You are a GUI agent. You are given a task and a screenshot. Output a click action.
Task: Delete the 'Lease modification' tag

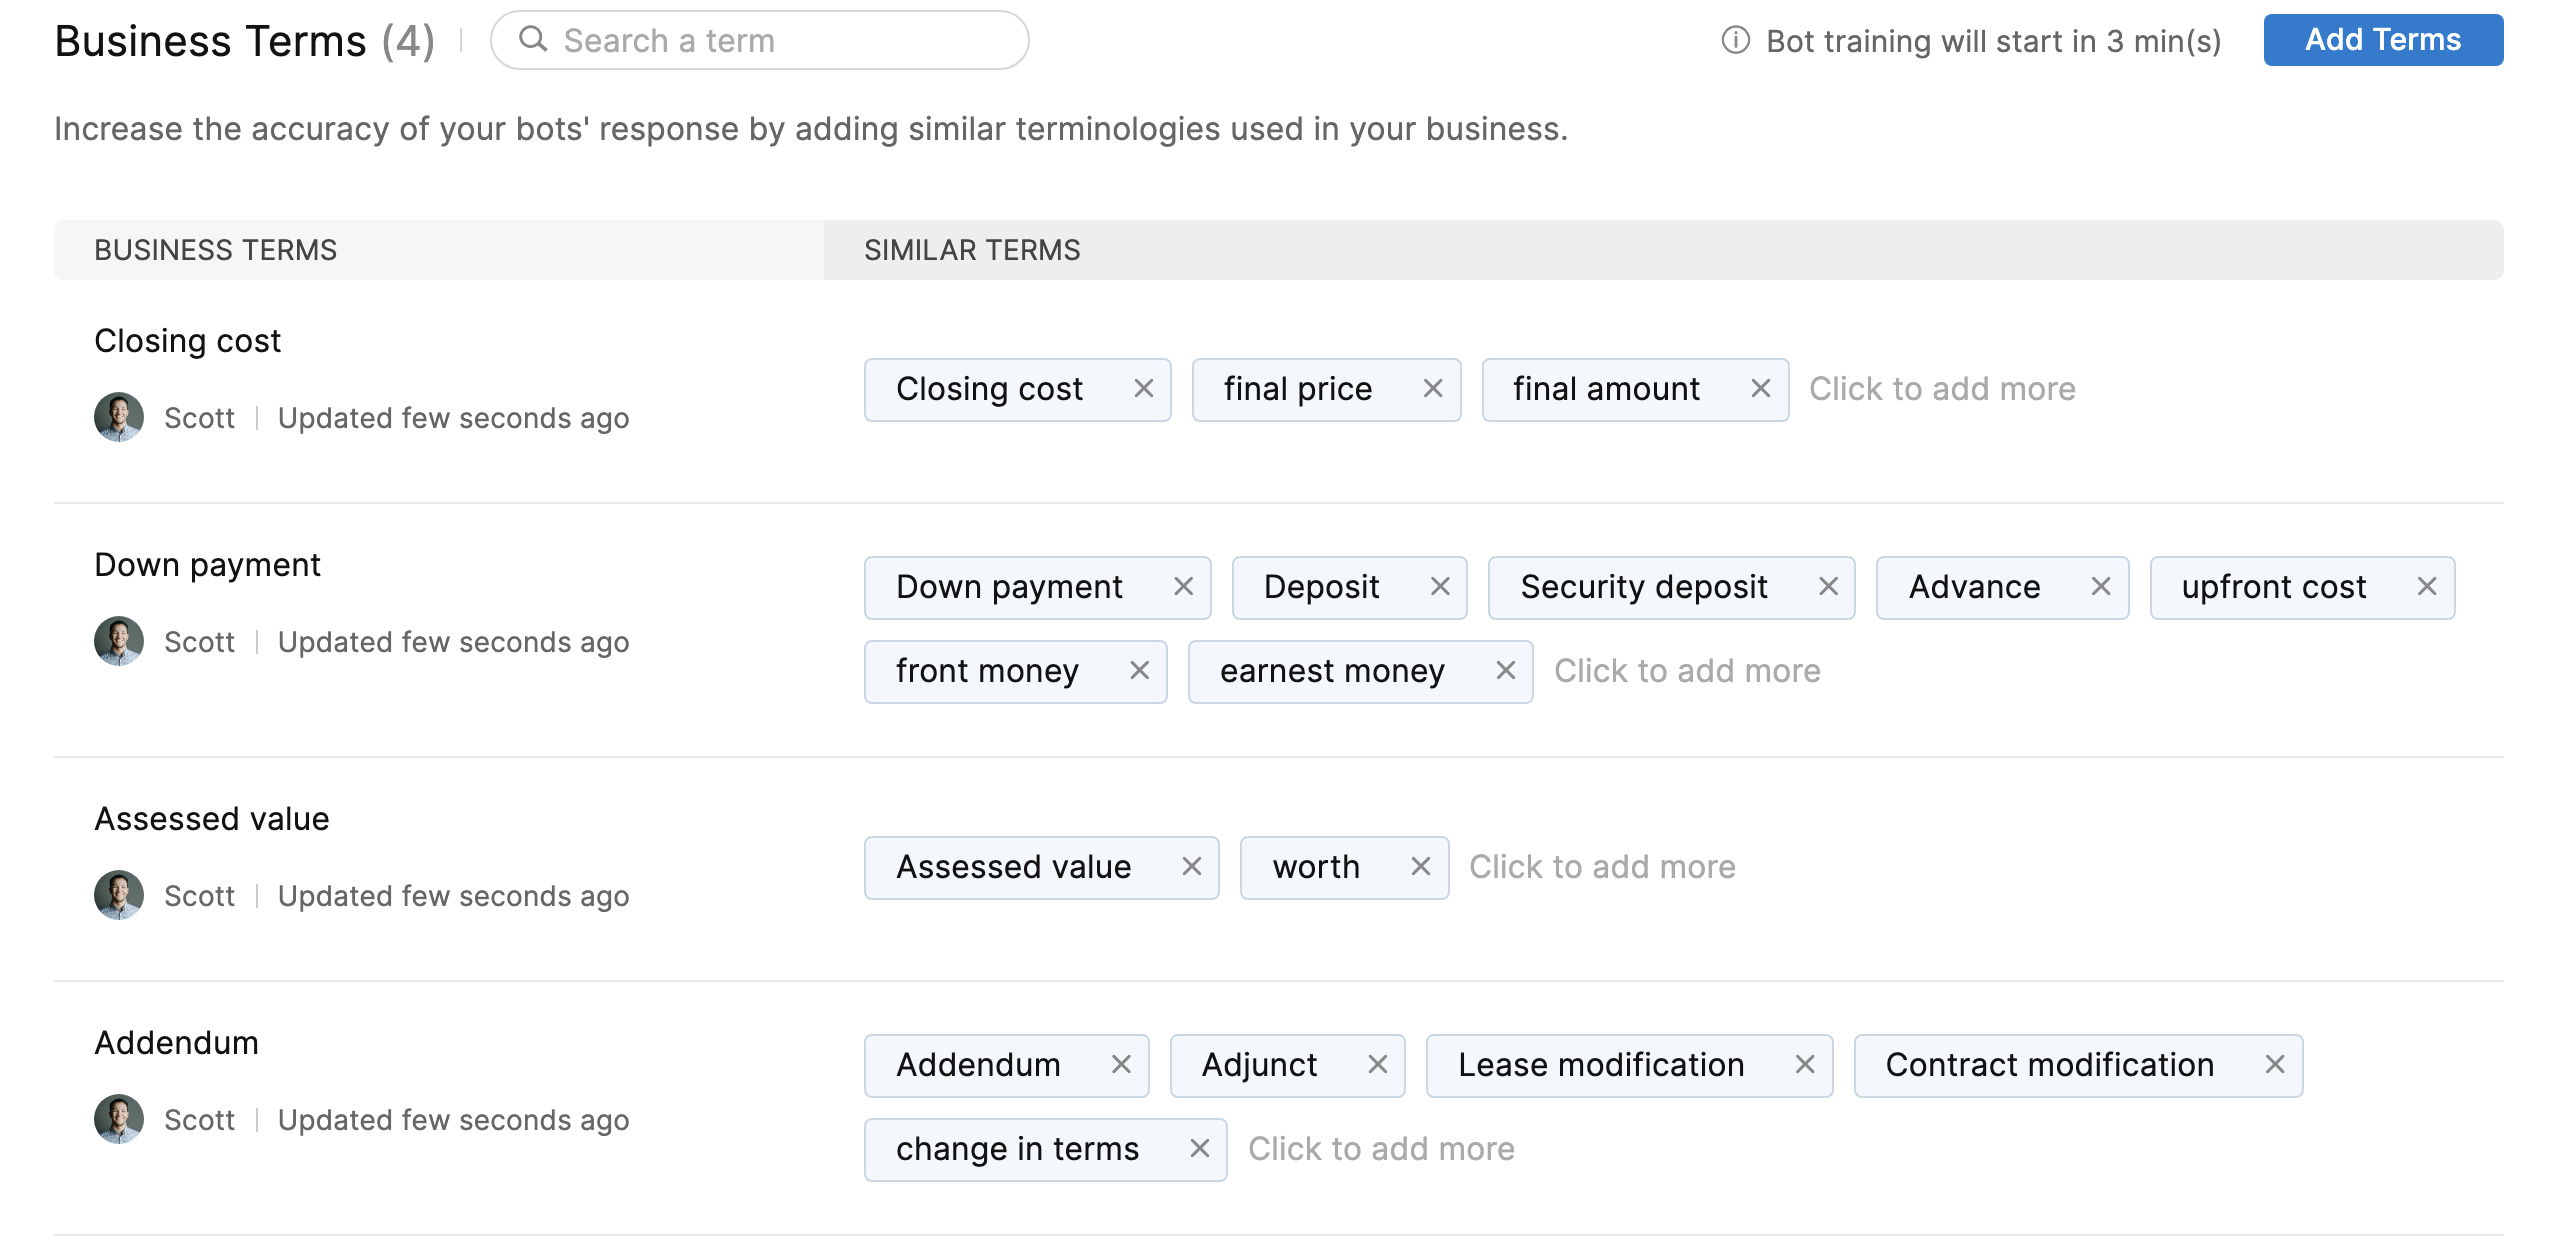click(1804, 1065)
